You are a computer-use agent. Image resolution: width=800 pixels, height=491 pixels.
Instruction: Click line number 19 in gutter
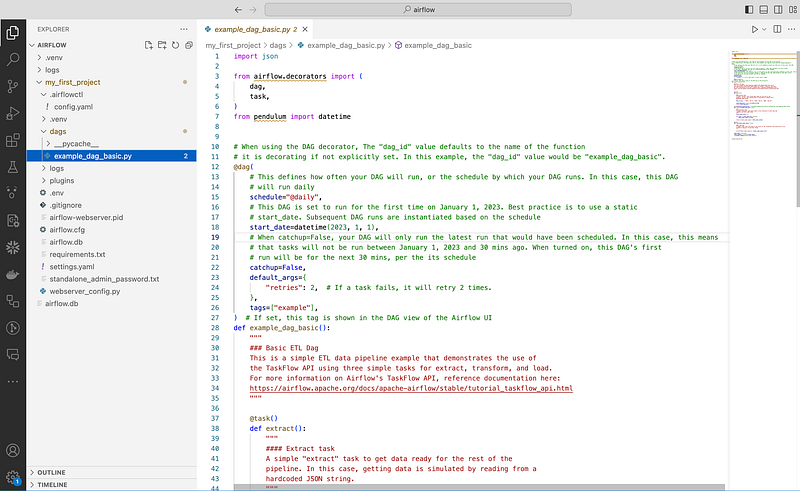click(x=215, y=237)
